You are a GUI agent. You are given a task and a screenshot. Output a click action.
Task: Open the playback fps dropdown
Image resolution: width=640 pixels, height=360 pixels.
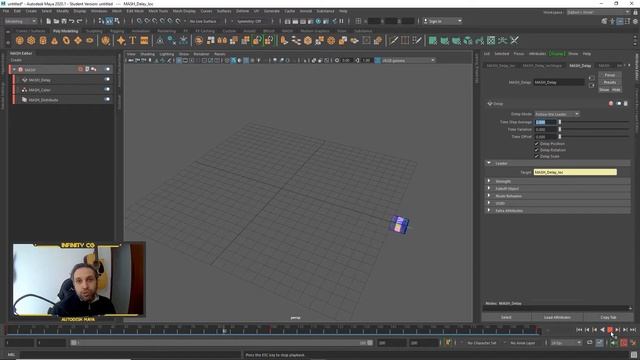[566, 343]
